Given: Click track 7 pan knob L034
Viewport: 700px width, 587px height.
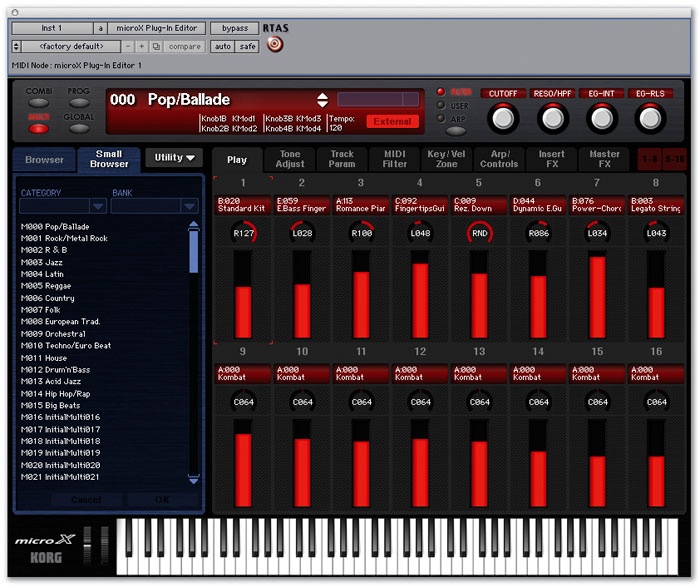Looking at the screenshot, I should [x=597, y=233].
